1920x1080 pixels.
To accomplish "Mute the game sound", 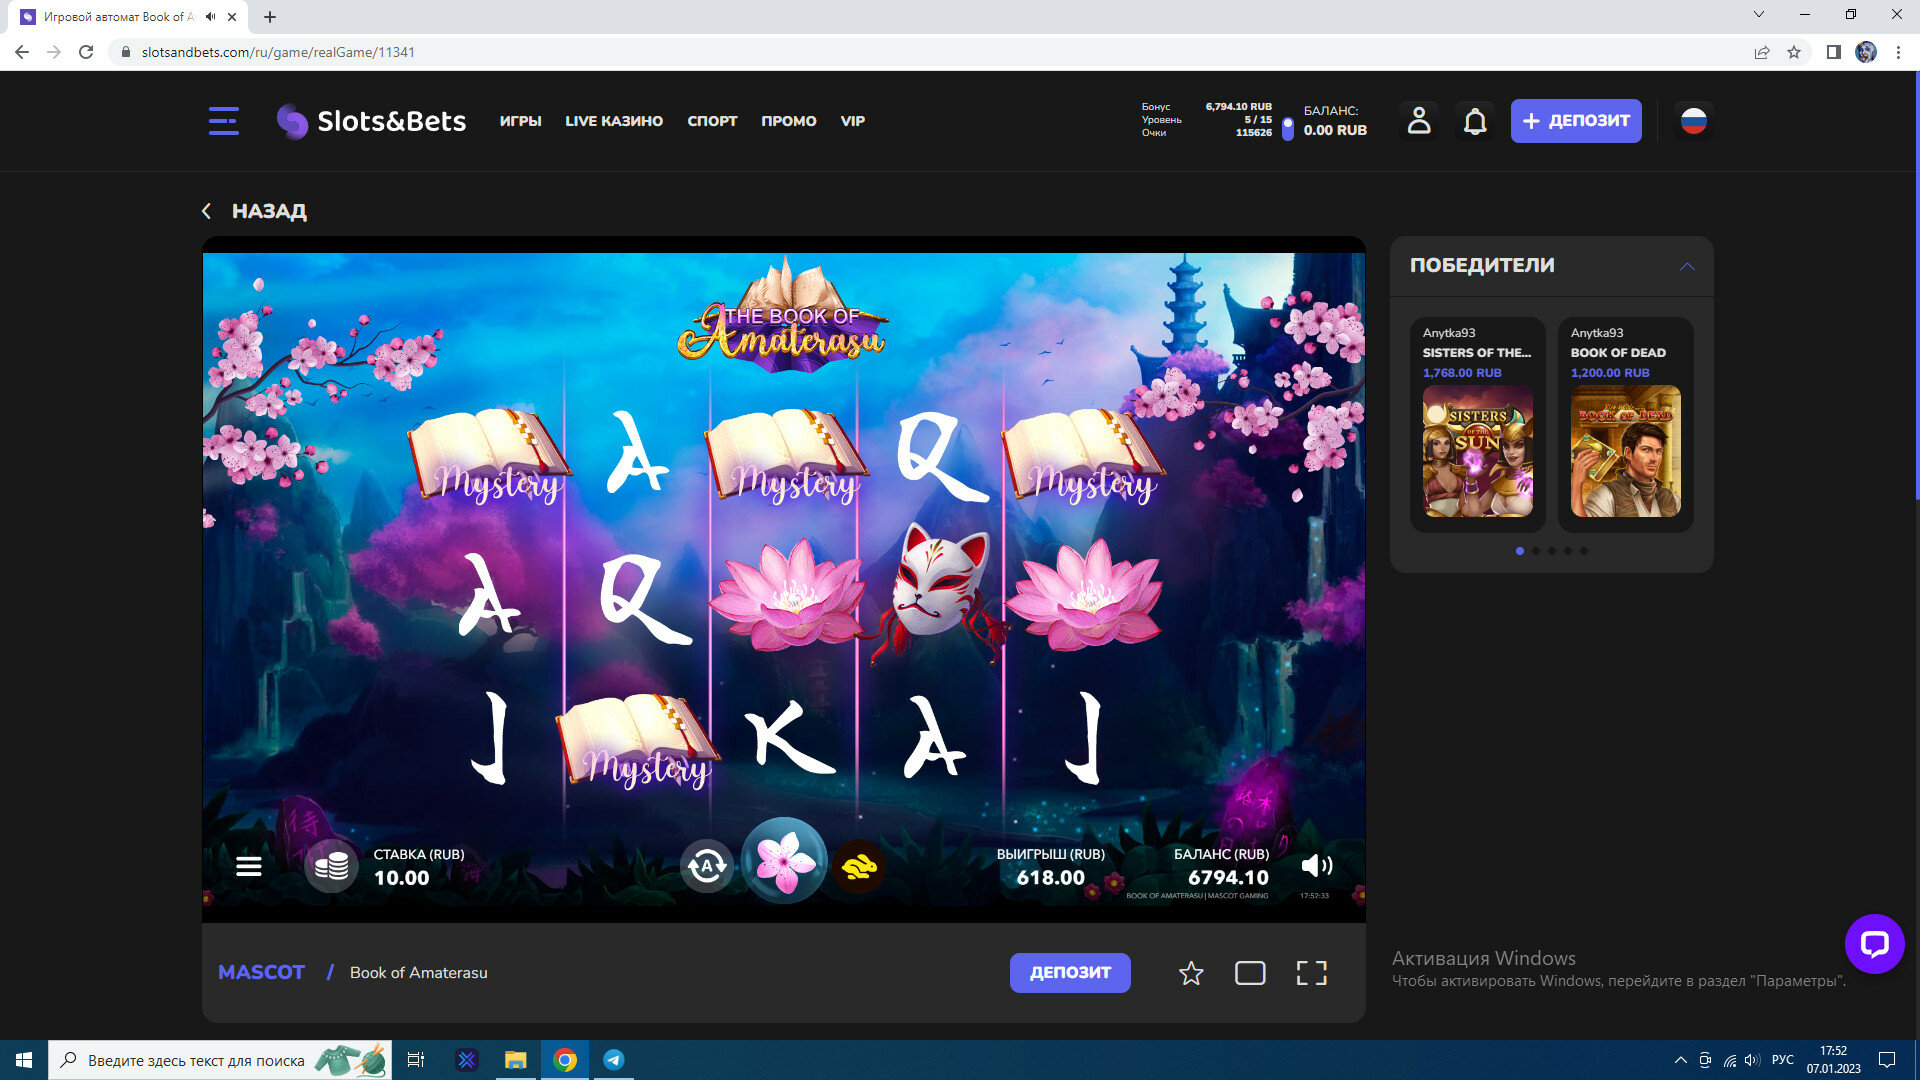I will (1316, 866).
